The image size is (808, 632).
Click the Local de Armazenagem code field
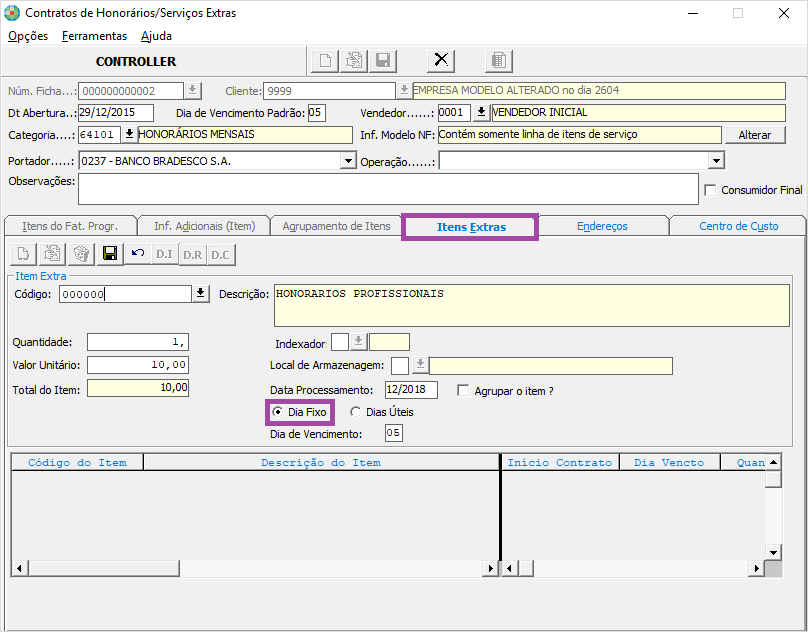tap(400, 365)
